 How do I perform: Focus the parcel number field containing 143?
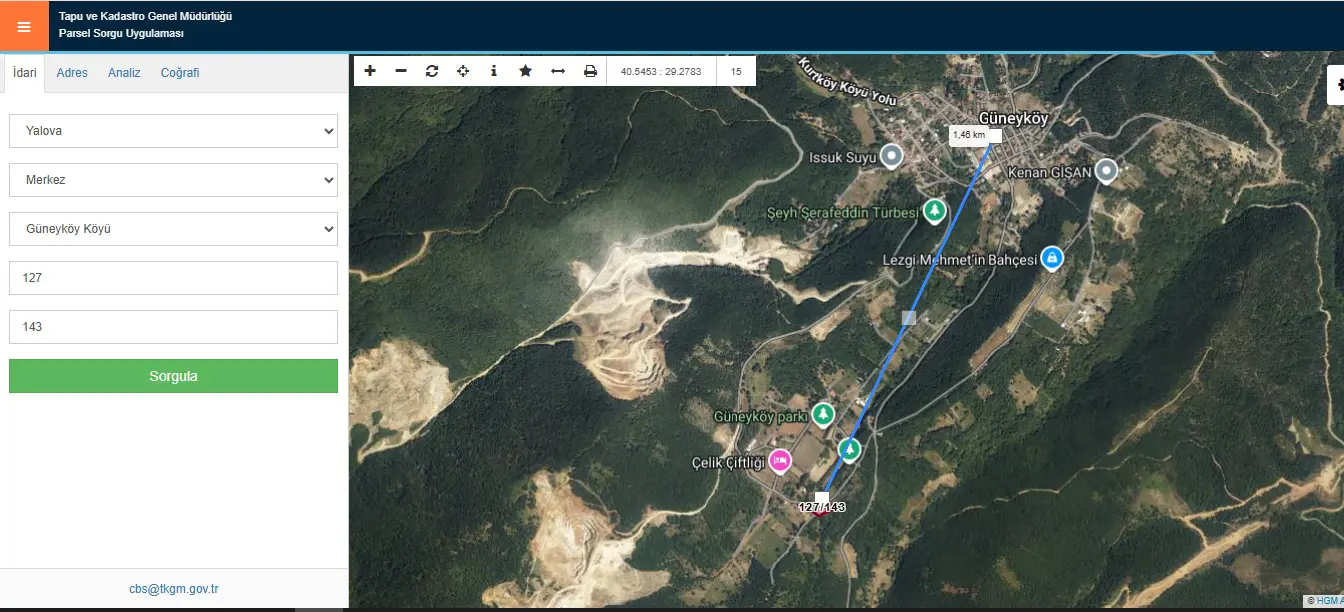point(173,327)
